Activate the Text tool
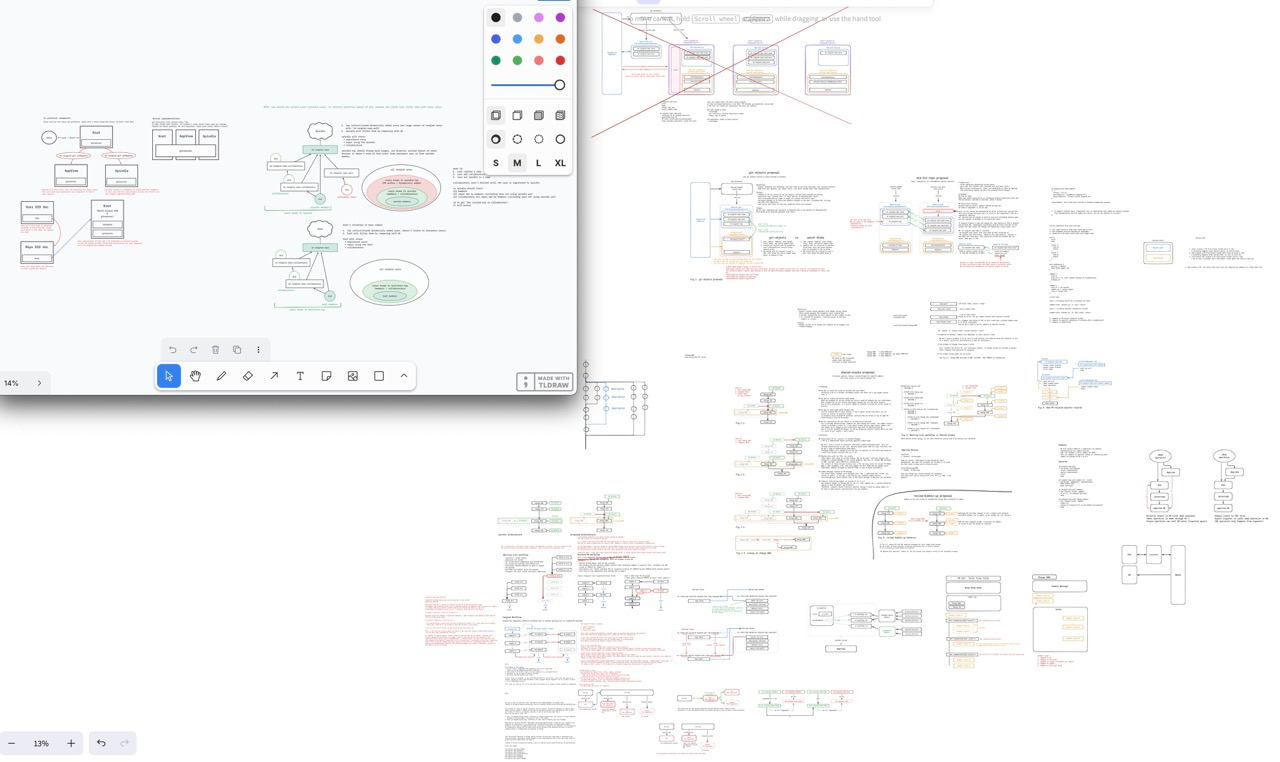The height and width of the screenshot is (762, 1280). coord(300,376)
